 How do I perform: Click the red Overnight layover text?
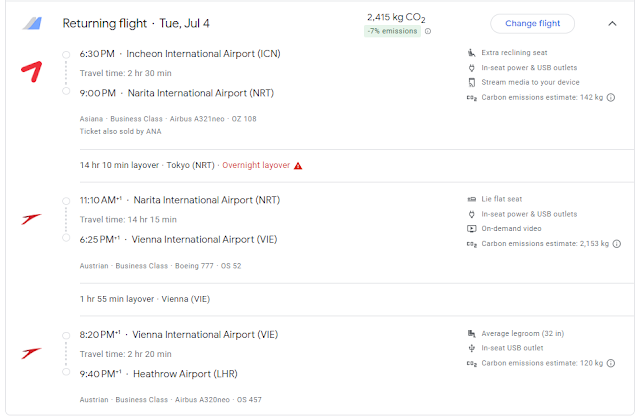tap(255, 165)
